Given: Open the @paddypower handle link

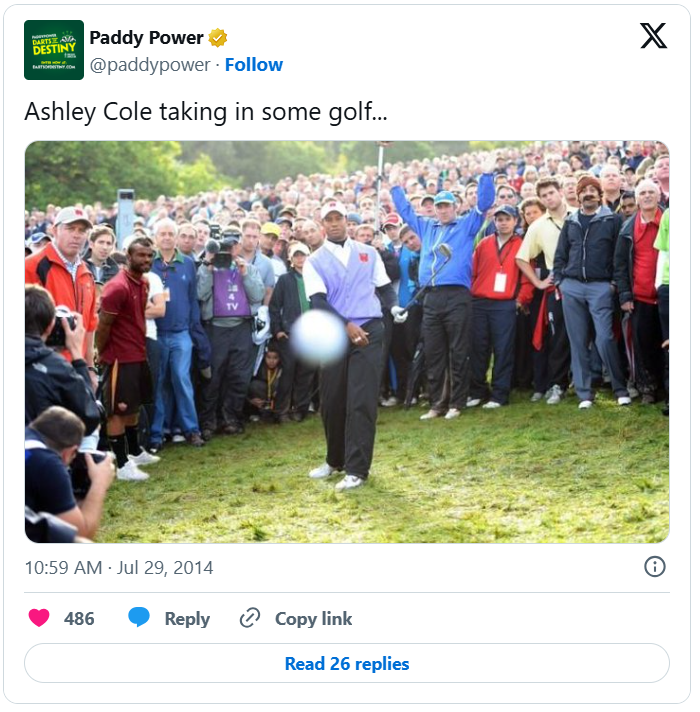Looking at the screenshot, I should coord(150,65).
